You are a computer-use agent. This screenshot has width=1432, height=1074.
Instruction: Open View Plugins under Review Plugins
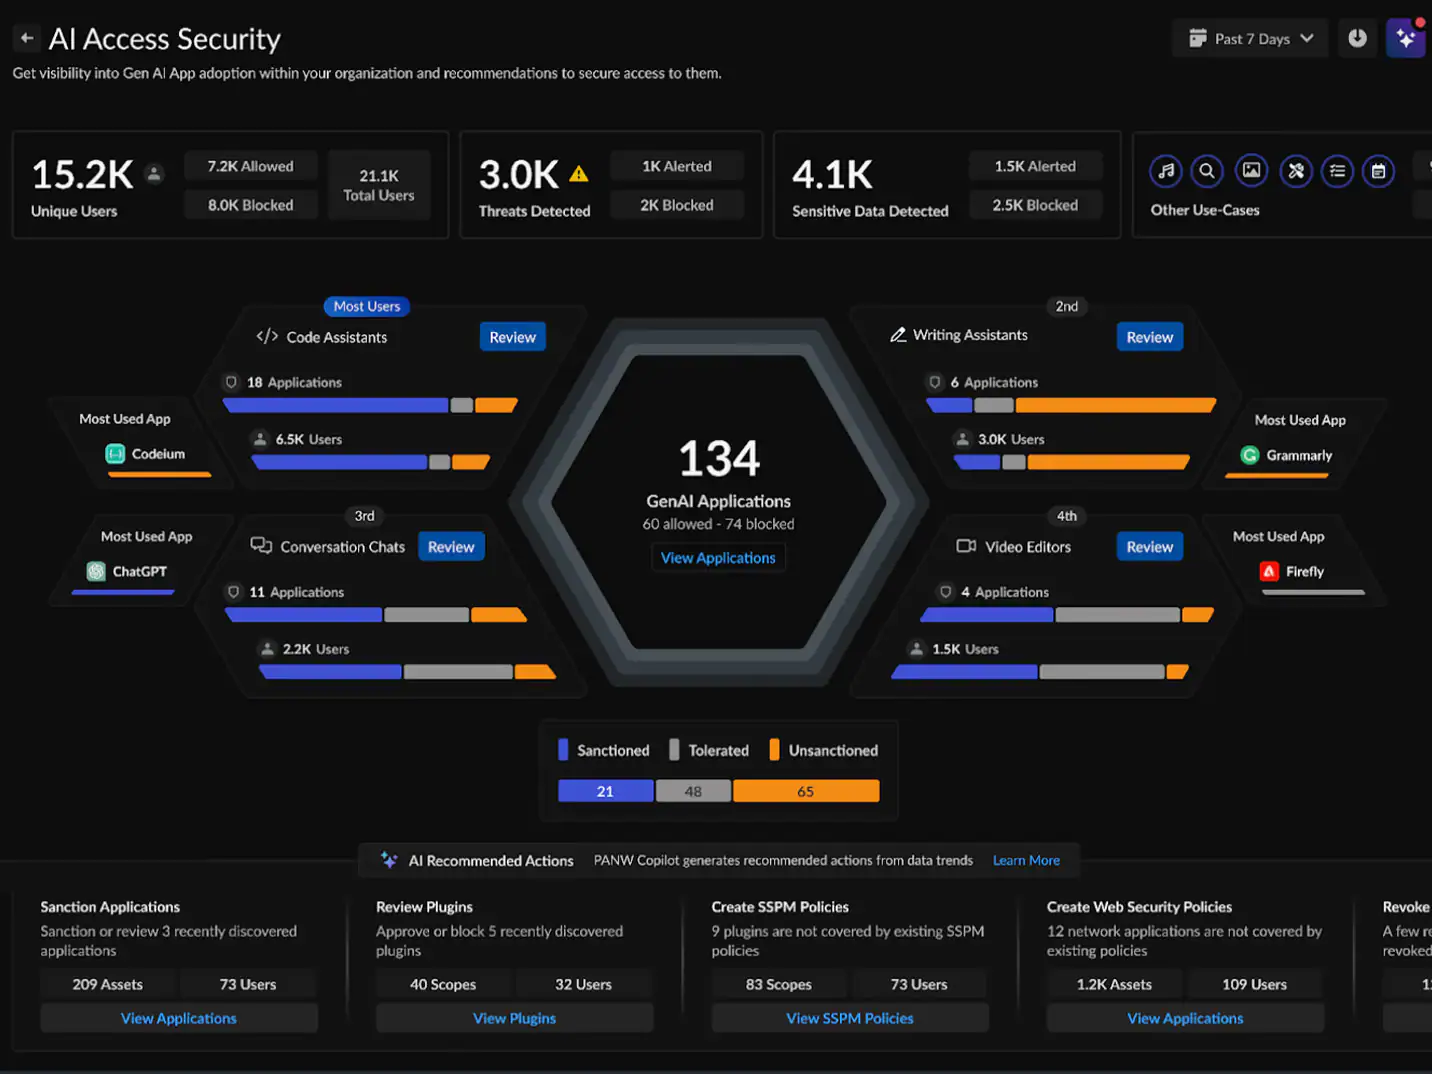[x=514, y=1018]
